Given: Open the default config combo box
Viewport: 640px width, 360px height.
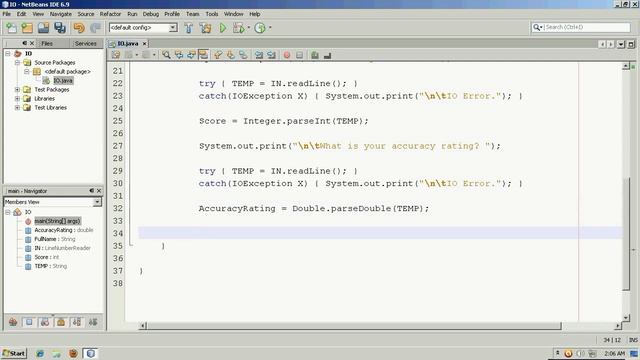Looking at the screenshot, I should 143,27.
